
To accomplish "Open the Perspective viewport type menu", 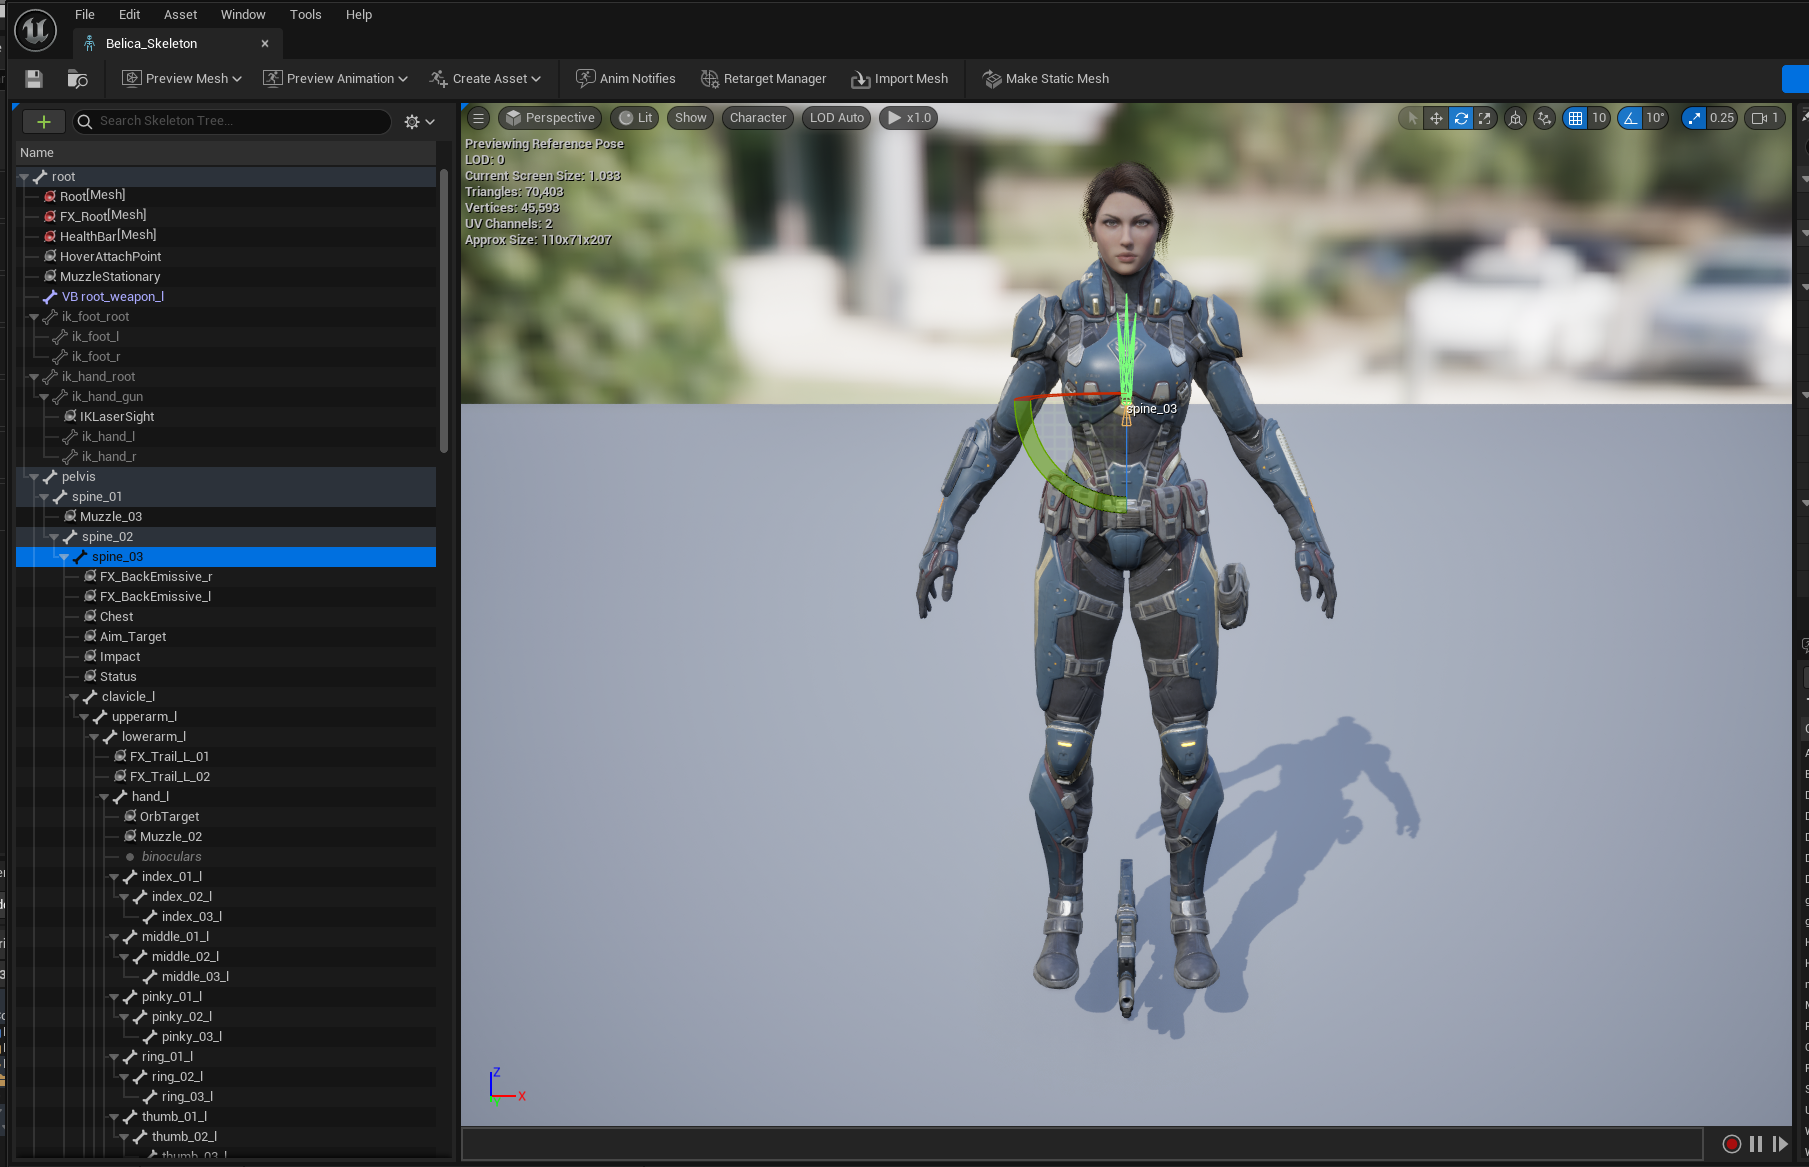I will pyautogui.click(x=550, y=118).
